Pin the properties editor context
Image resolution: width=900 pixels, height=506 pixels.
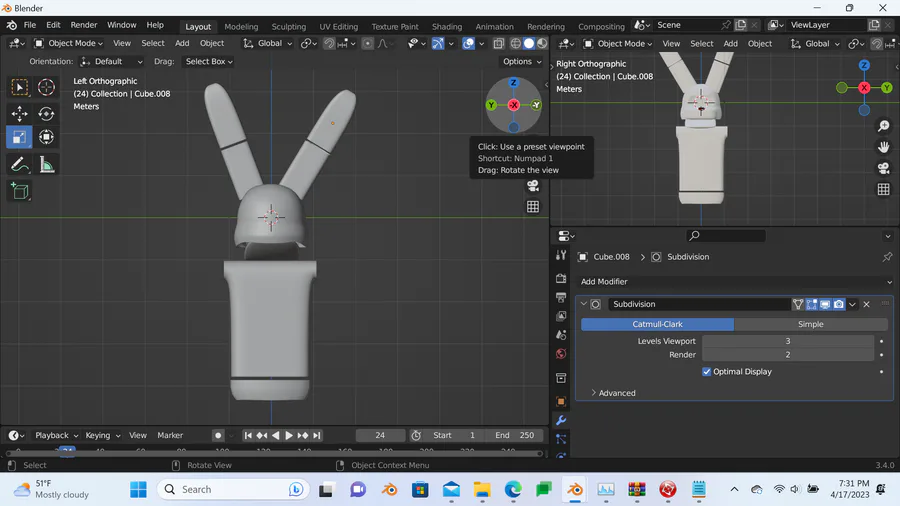887,257
